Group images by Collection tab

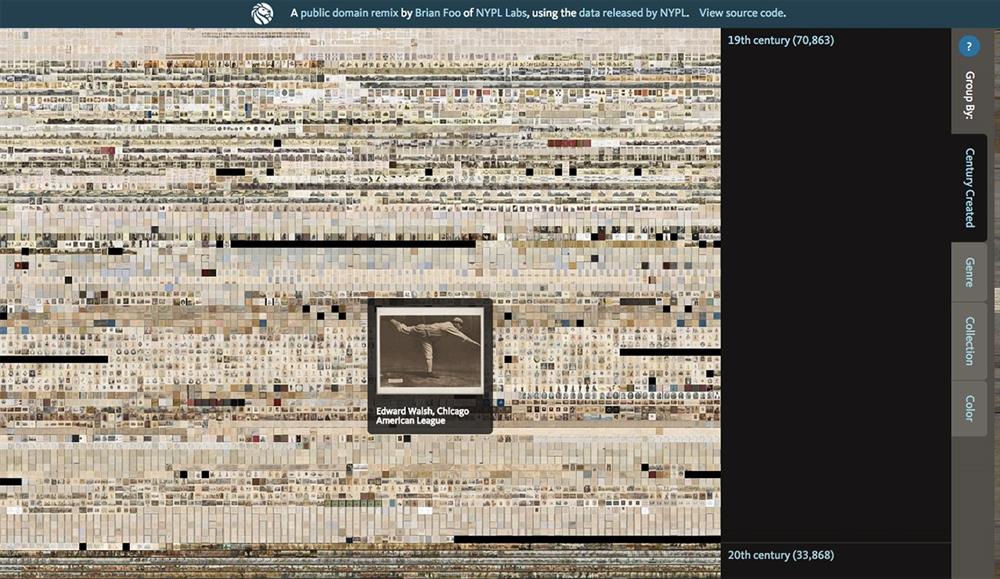click(x=969, y=341)
